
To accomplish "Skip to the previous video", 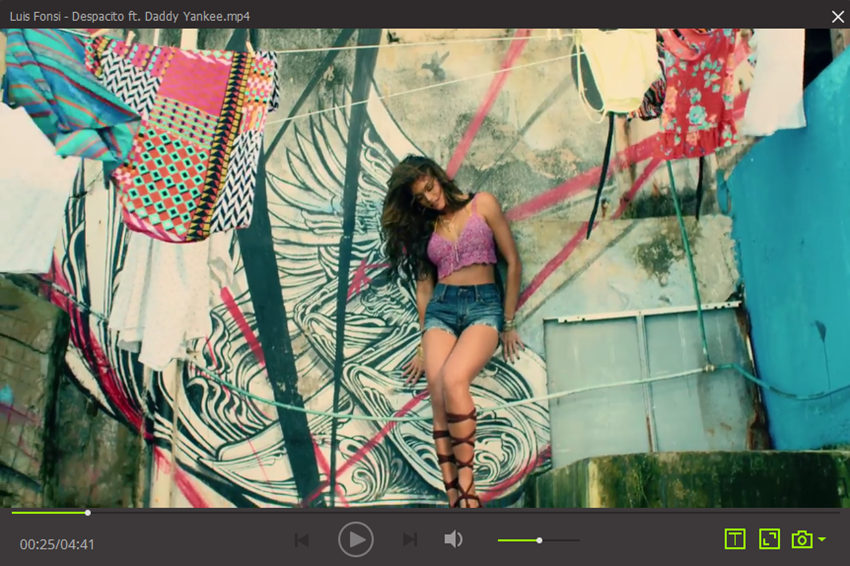I will coord(301,540).
